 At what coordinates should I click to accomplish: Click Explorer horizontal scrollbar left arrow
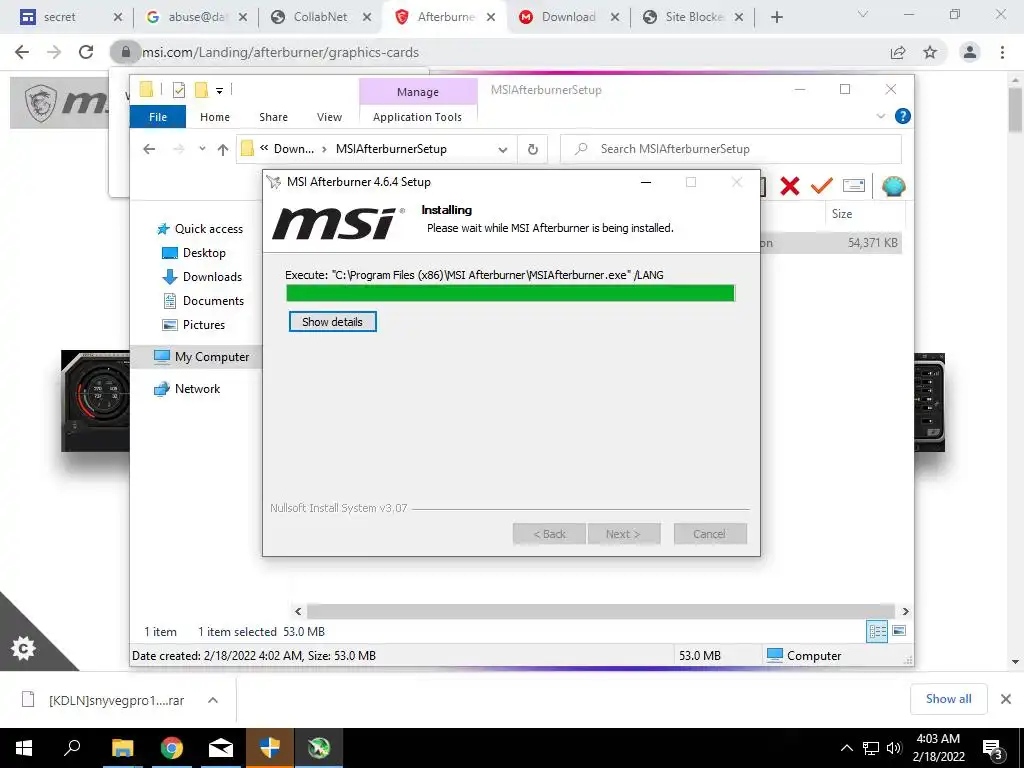(x=298, y=611)
